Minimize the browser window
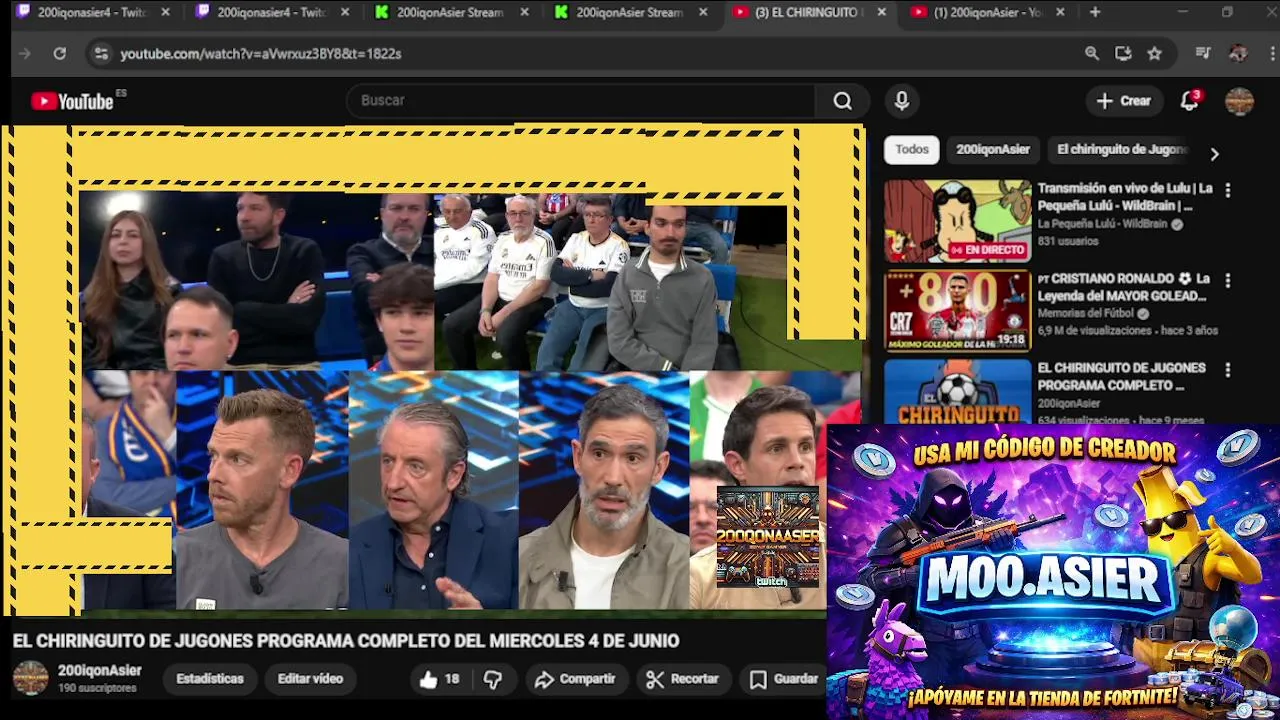Screen dimensions: 1280x720 click(1183, 12)
